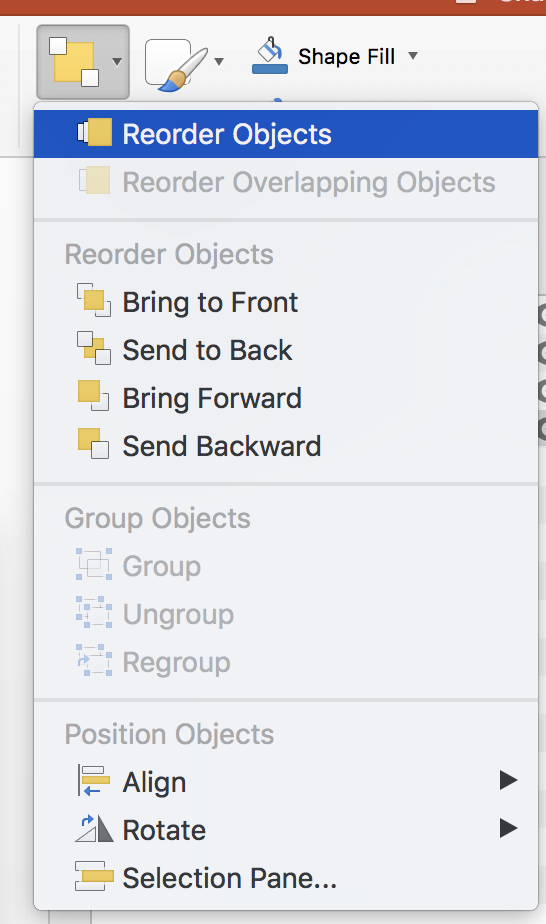The image size is (546, 924).
Task: Click the Quick Styles paintbrush icon
Action: 176,64
